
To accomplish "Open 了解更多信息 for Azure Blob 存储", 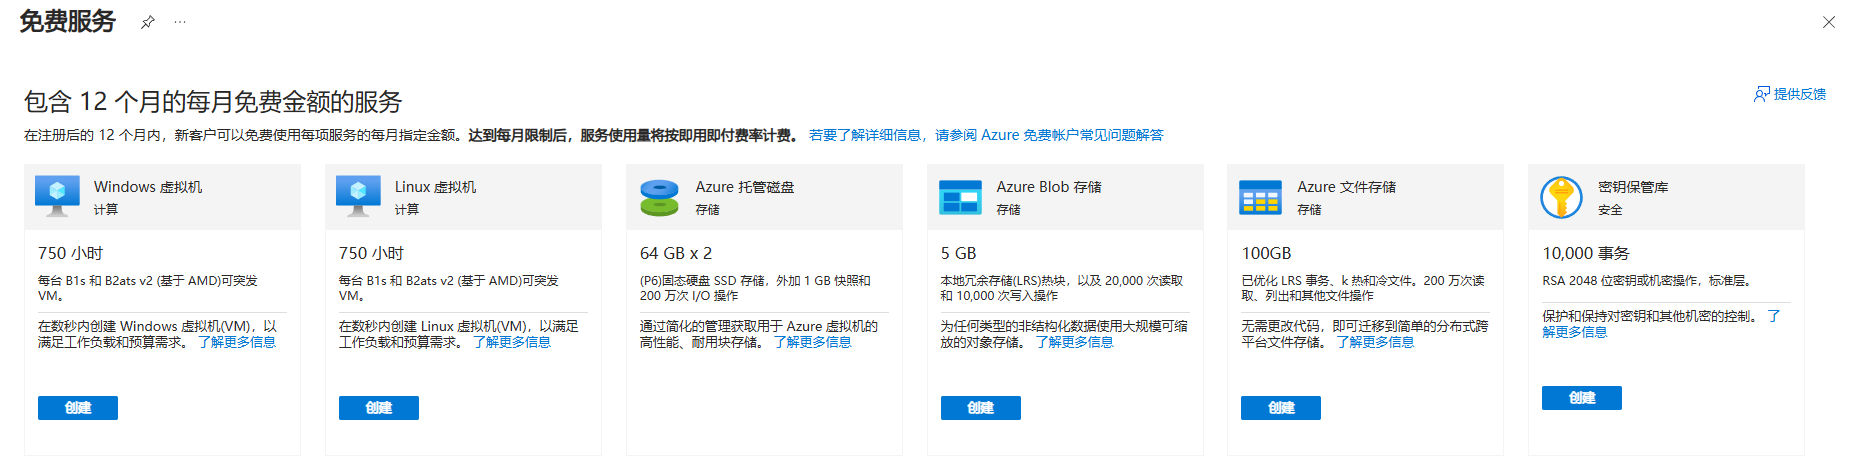I will pos(1075,342).
